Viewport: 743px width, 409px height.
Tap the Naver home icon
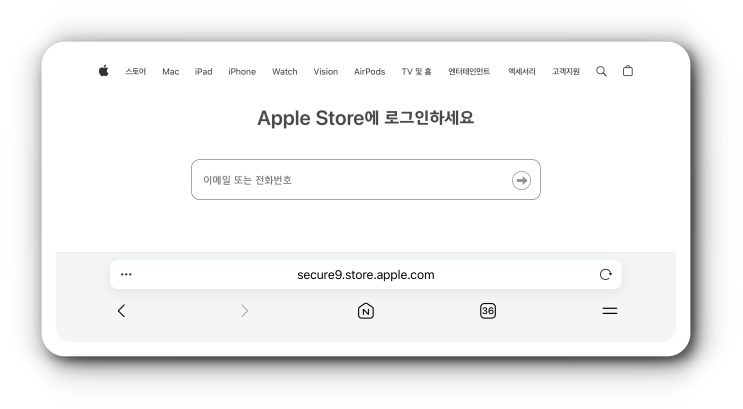coord(366,311)
